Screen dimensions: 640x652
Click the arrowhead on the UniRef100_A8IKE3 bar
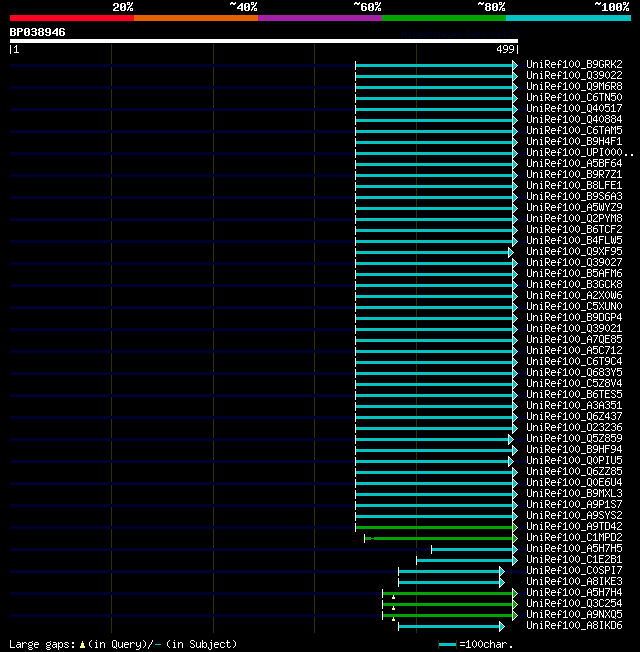tap(502, 583)
